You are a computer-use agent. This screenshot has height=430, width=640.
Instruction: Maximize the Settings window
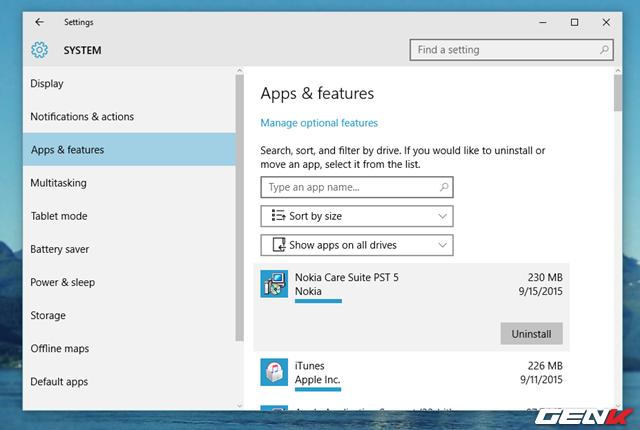(574, 22)
